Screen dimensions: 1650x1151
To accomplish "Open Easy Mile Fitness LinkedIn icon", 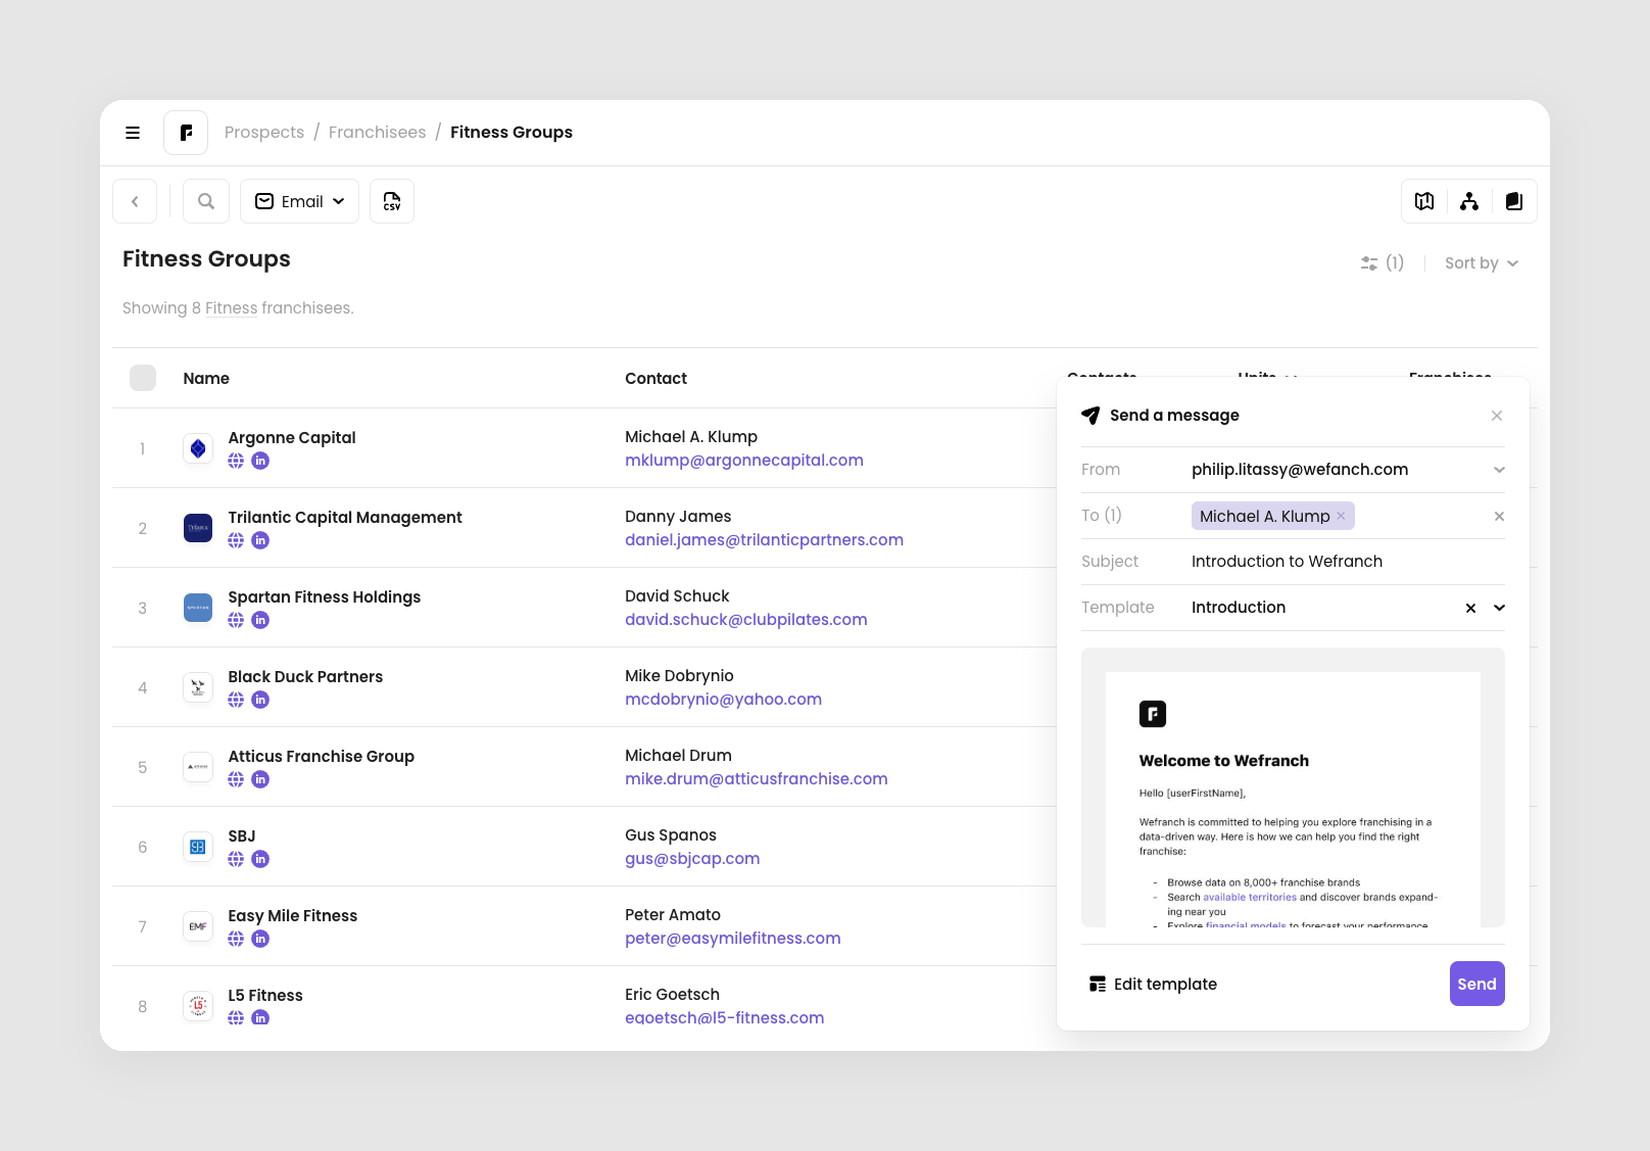I will [260, 939].
